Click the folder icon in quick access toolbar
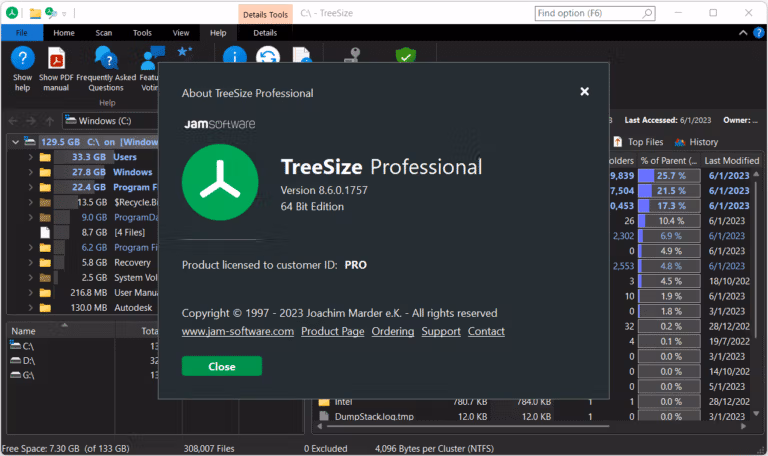 coord(35,13)
